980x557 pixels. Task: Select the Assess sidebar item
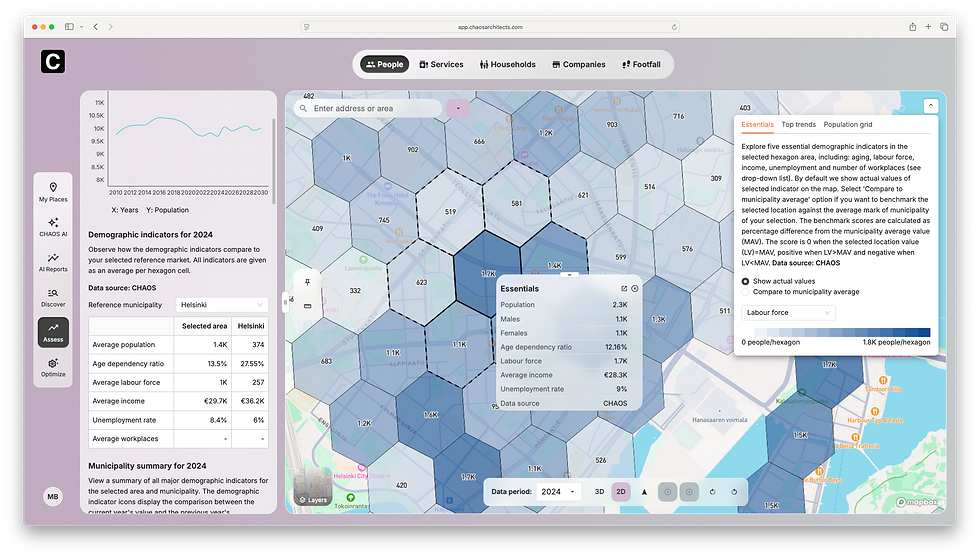[x=53, y=332]
